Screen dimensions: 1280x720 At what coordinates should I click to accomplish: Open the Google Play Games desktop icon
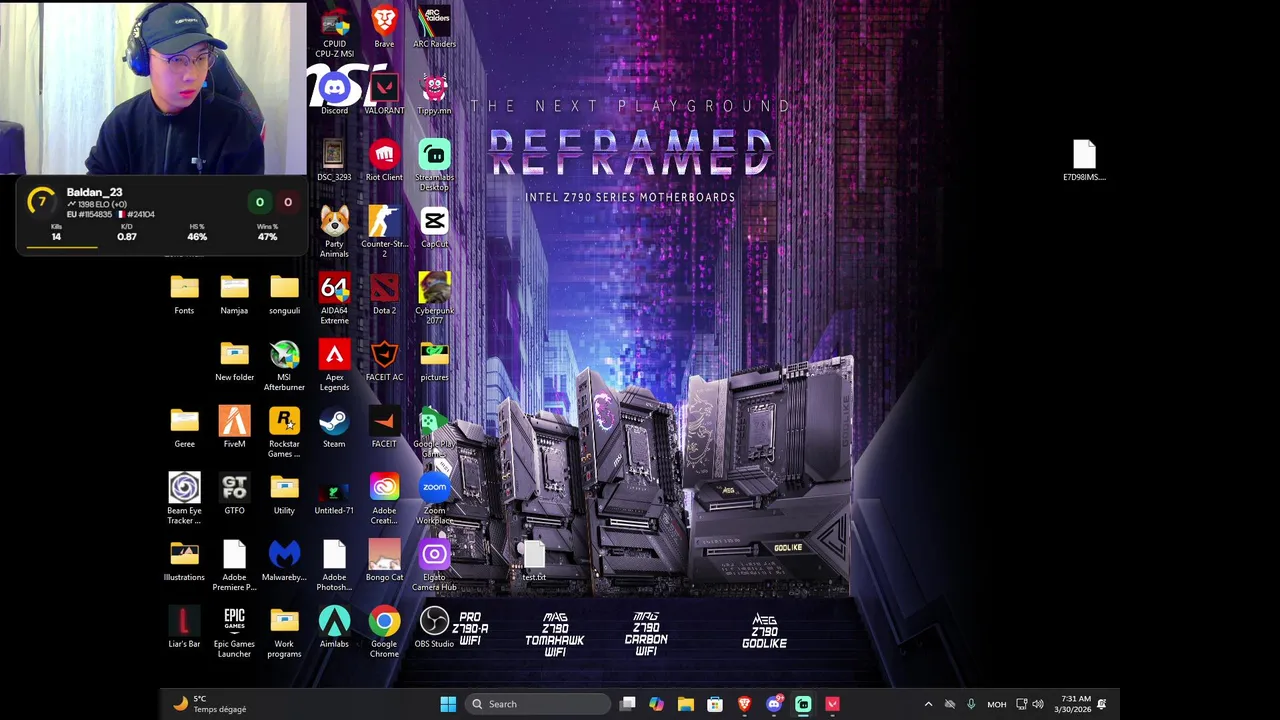click(434, 432)
